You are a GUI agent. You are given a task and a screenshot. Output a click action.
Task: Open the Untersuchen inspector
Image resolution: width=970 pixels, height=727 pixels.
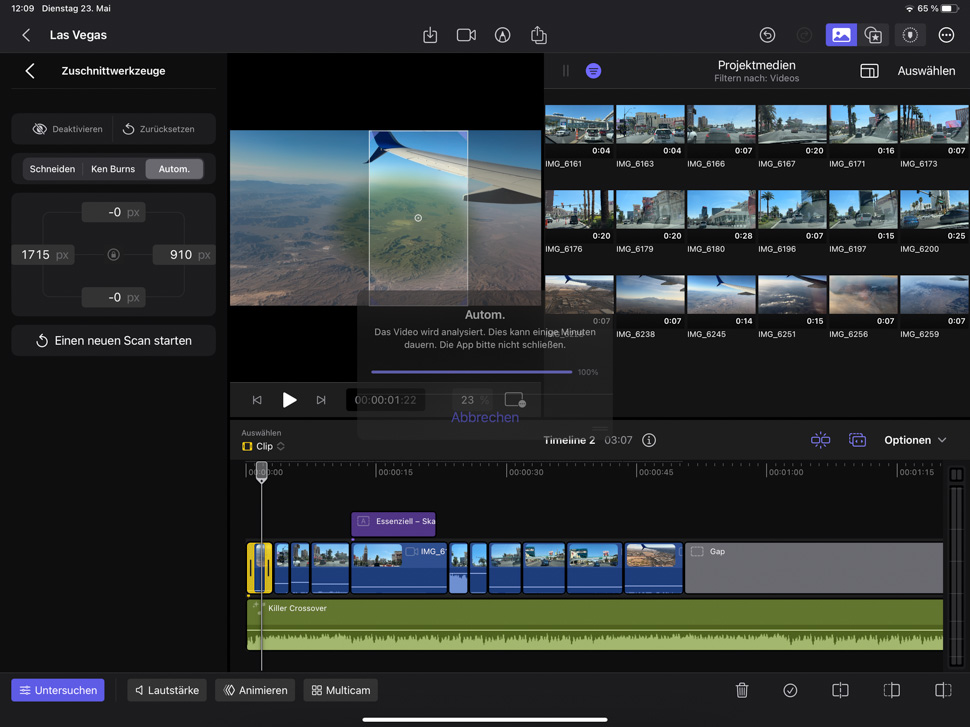pyautogui.click(x=58, y=690)
